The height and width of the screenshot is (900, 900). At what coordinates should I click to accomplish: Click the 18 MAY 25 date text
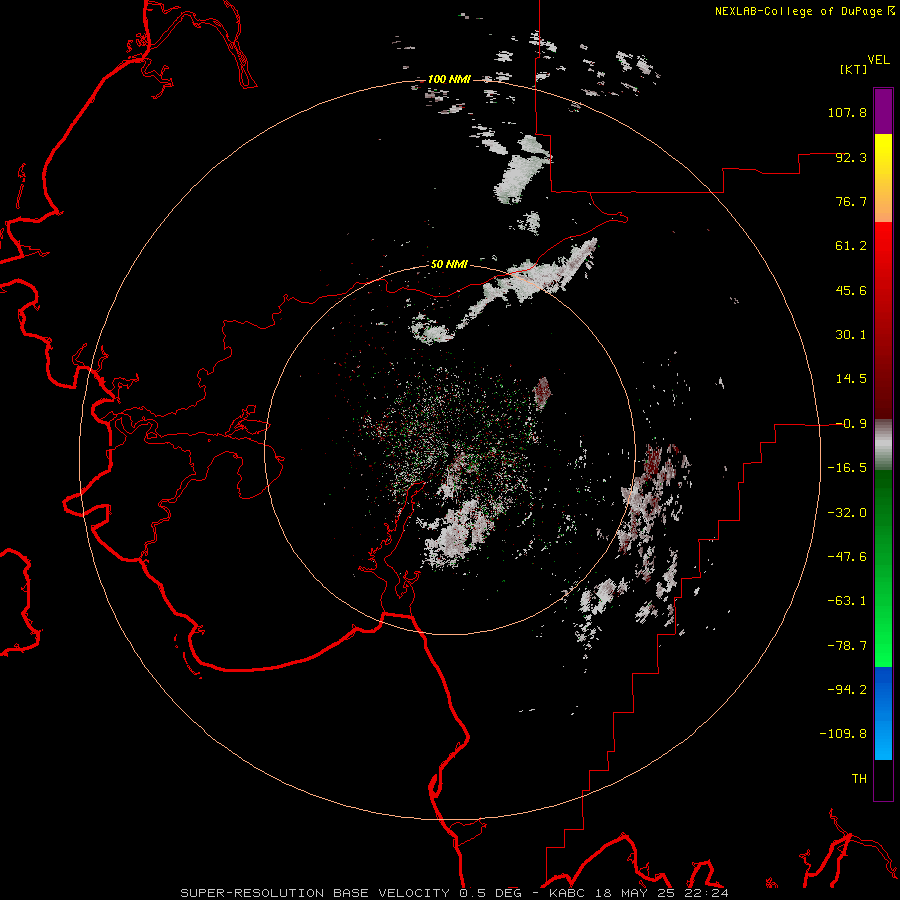click(x=636, y=893)
